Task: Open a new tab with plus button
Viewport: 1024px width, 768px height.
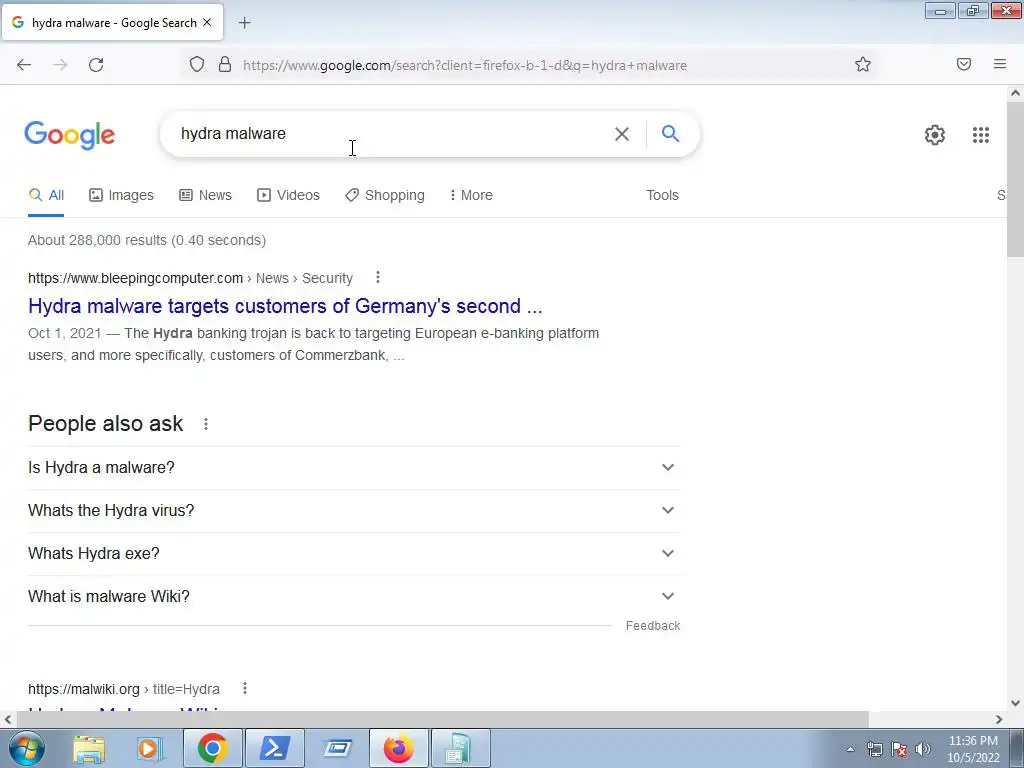Action: click(x=244, y=23)
